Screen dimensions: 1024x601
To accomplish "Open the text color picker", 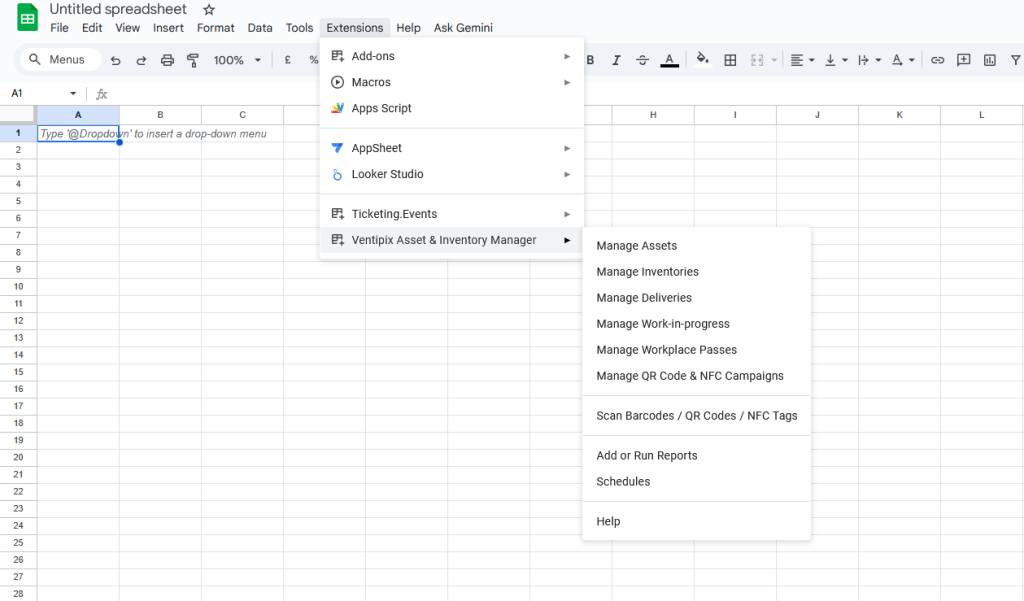I will 669,60.
